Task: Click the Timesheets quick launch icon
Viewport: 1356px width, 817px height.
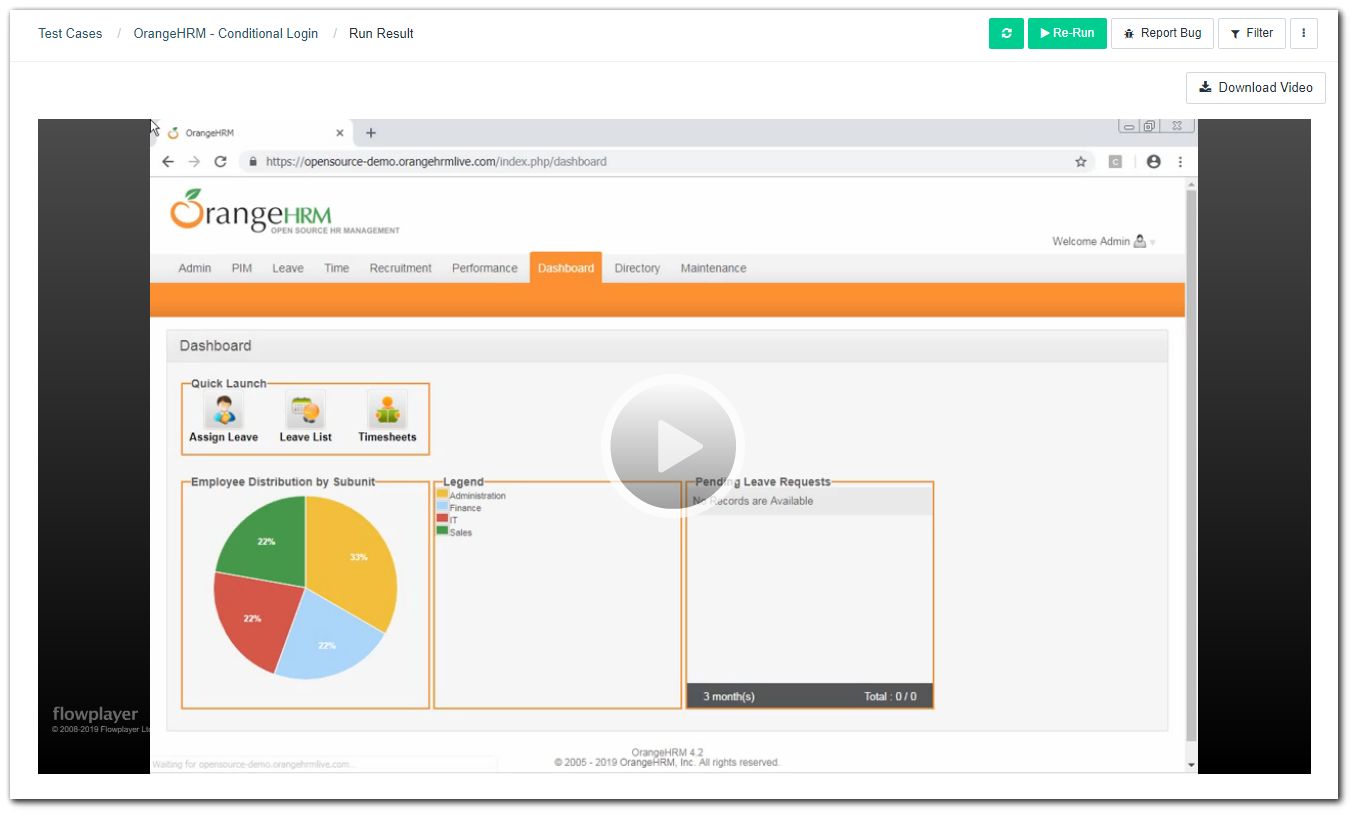Action: point(387,410)
